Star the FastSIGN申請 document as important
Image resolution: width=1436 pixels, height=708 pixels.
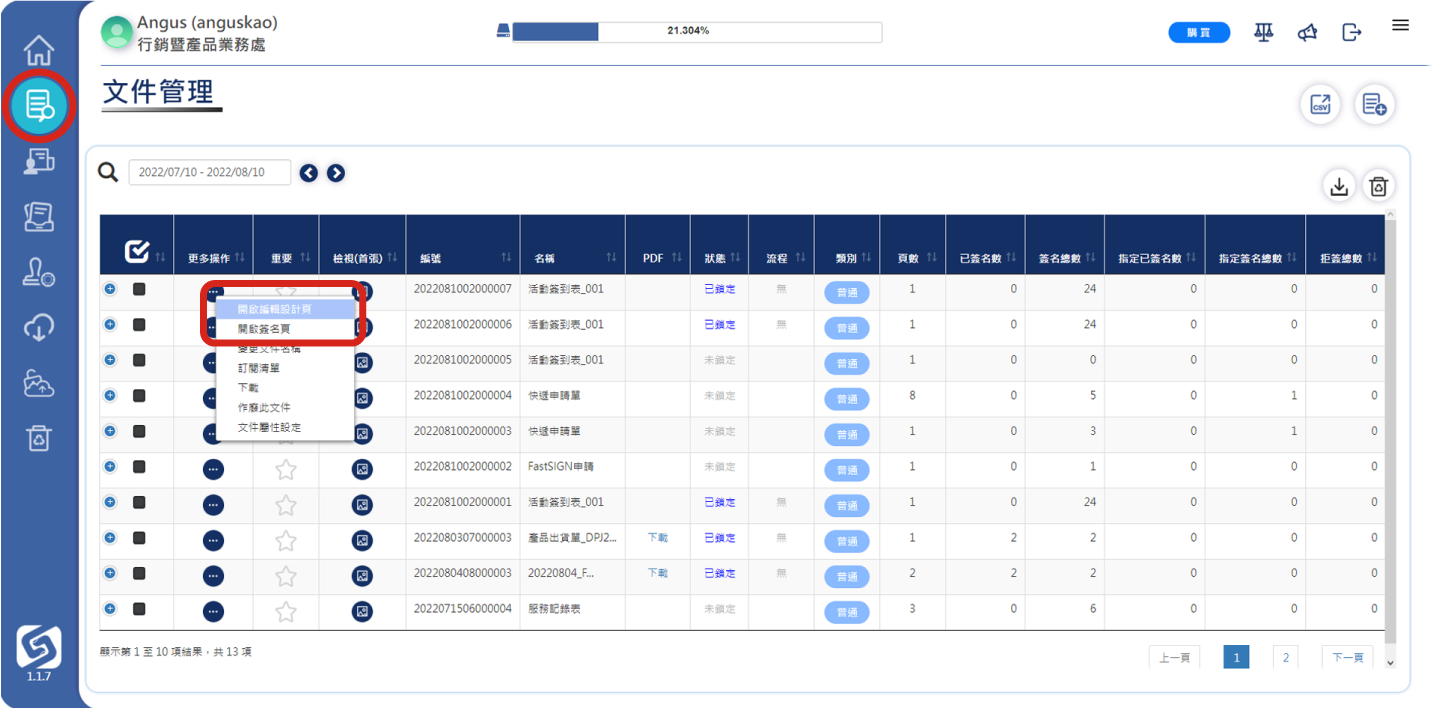coord(286,469)
